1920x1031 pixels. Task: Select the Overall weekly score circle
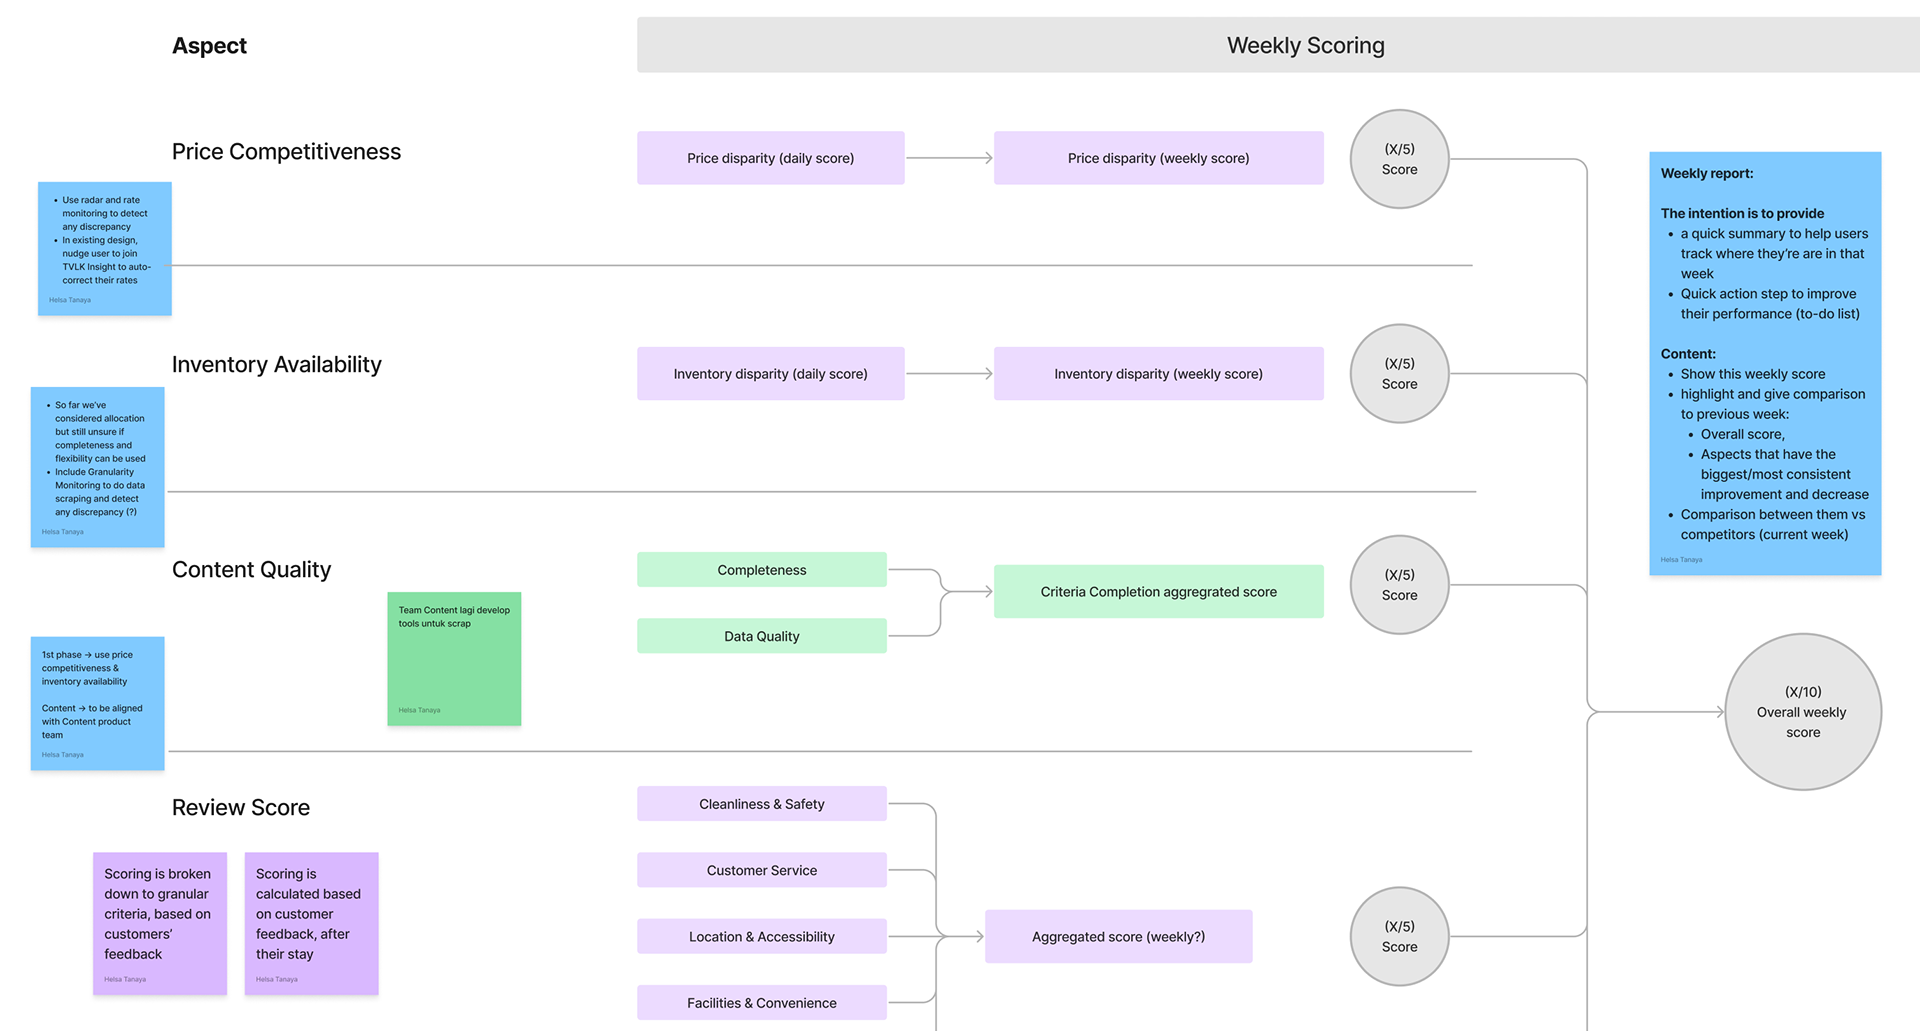pyautogui.click(x=1802, y=712)
